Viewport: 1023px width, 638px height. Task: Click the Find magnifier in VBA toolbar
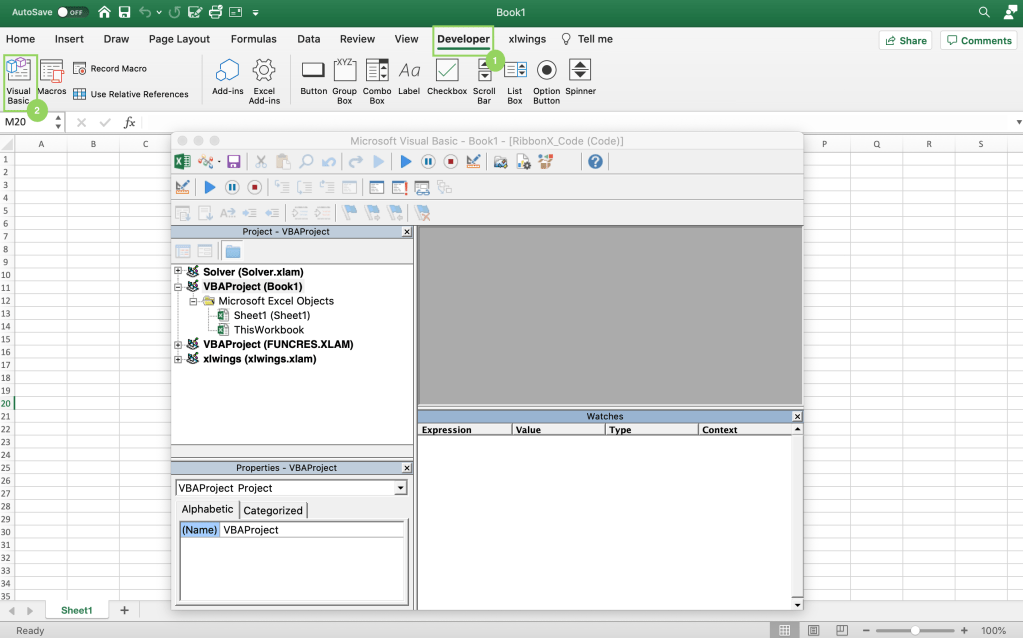pos(306,161)
